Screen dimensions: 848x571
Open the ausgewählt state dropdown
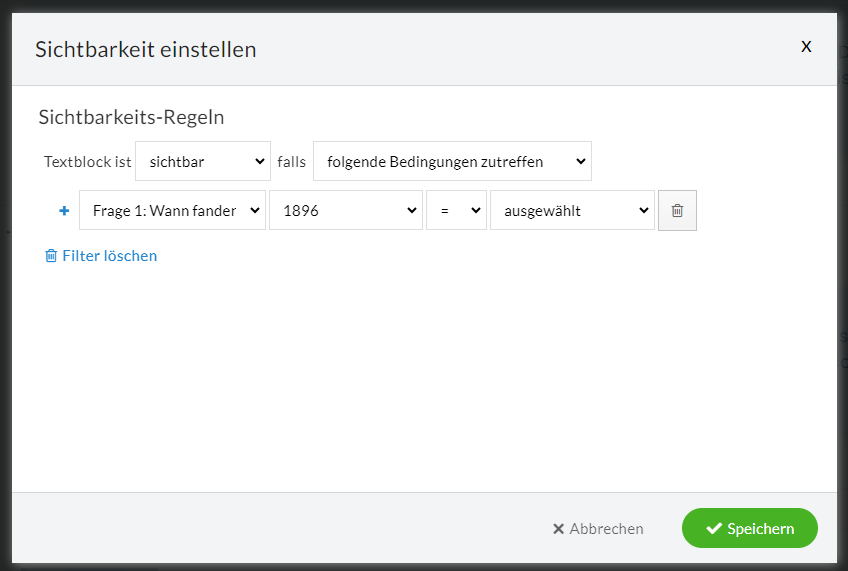[x=572, y=210]
